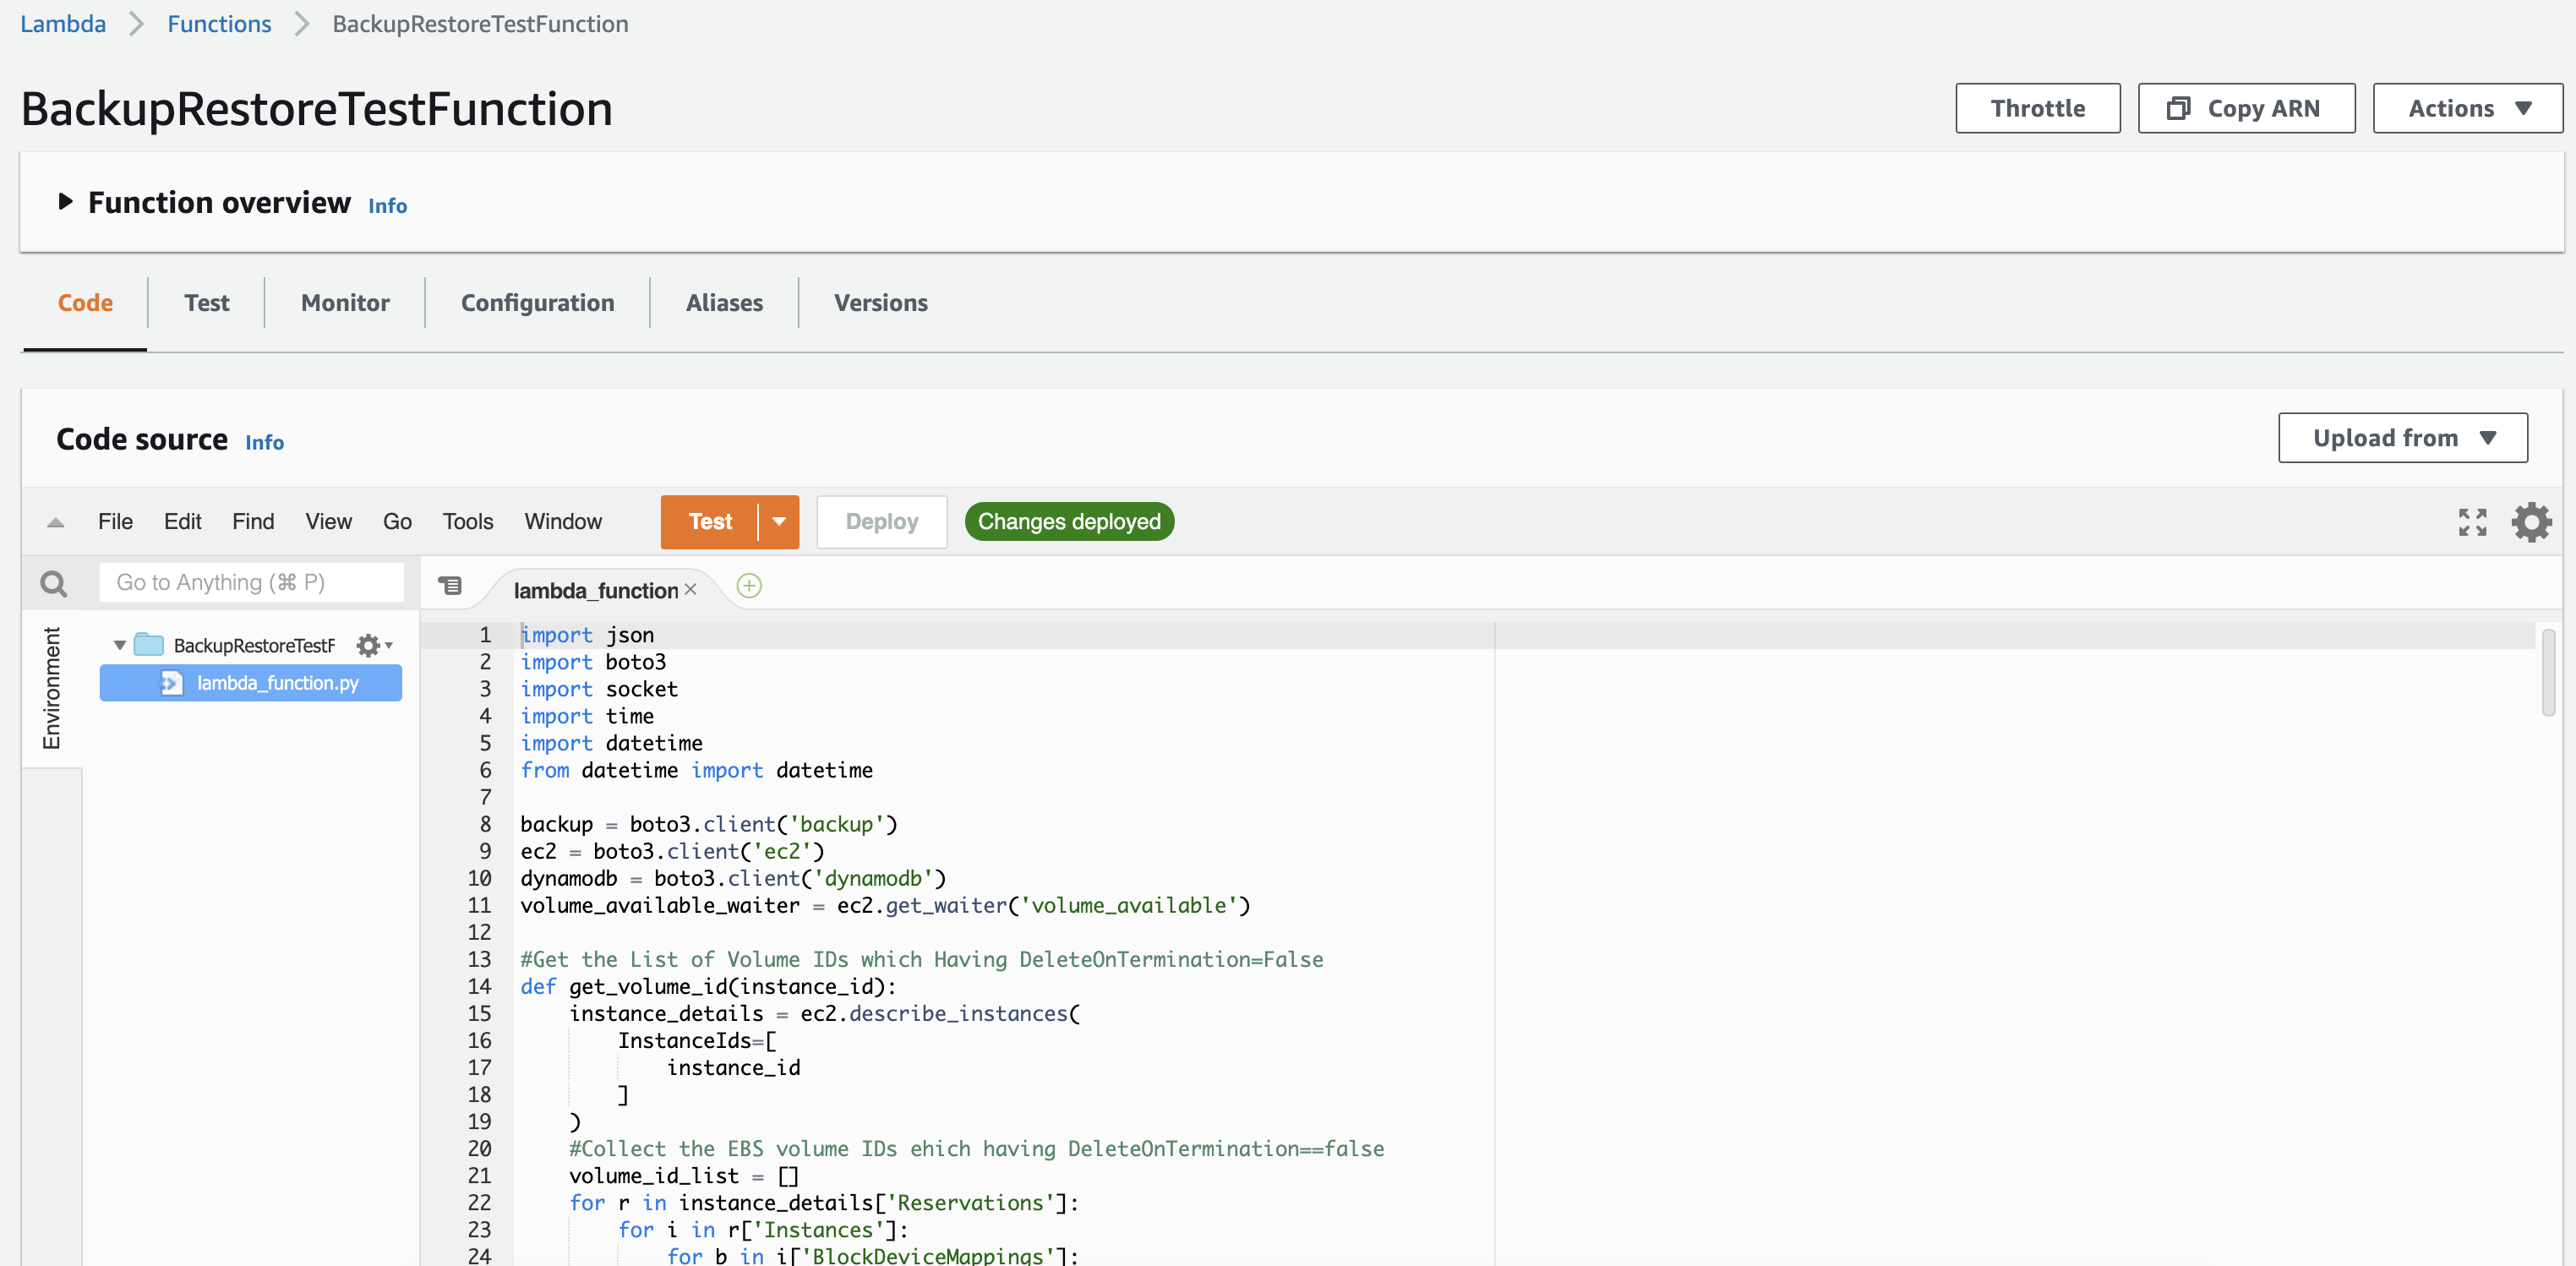
Task: Collapse the BackupRestoreTestF folder tree
Action: [120, 646]
